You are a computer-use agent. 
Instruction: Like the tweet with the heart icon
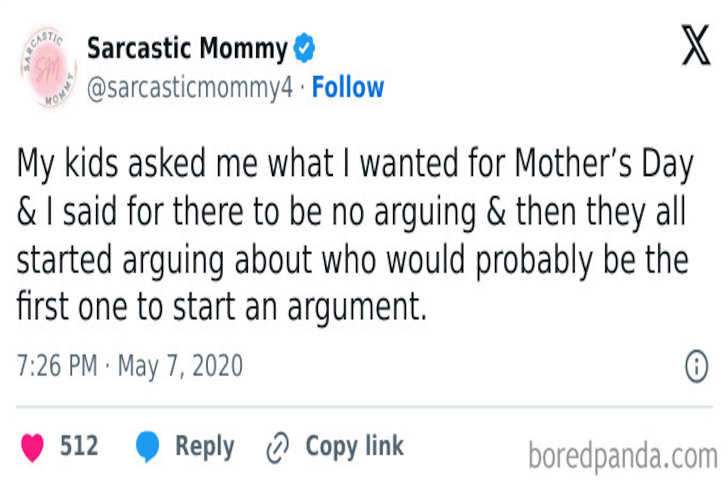(x=33, y=447)
